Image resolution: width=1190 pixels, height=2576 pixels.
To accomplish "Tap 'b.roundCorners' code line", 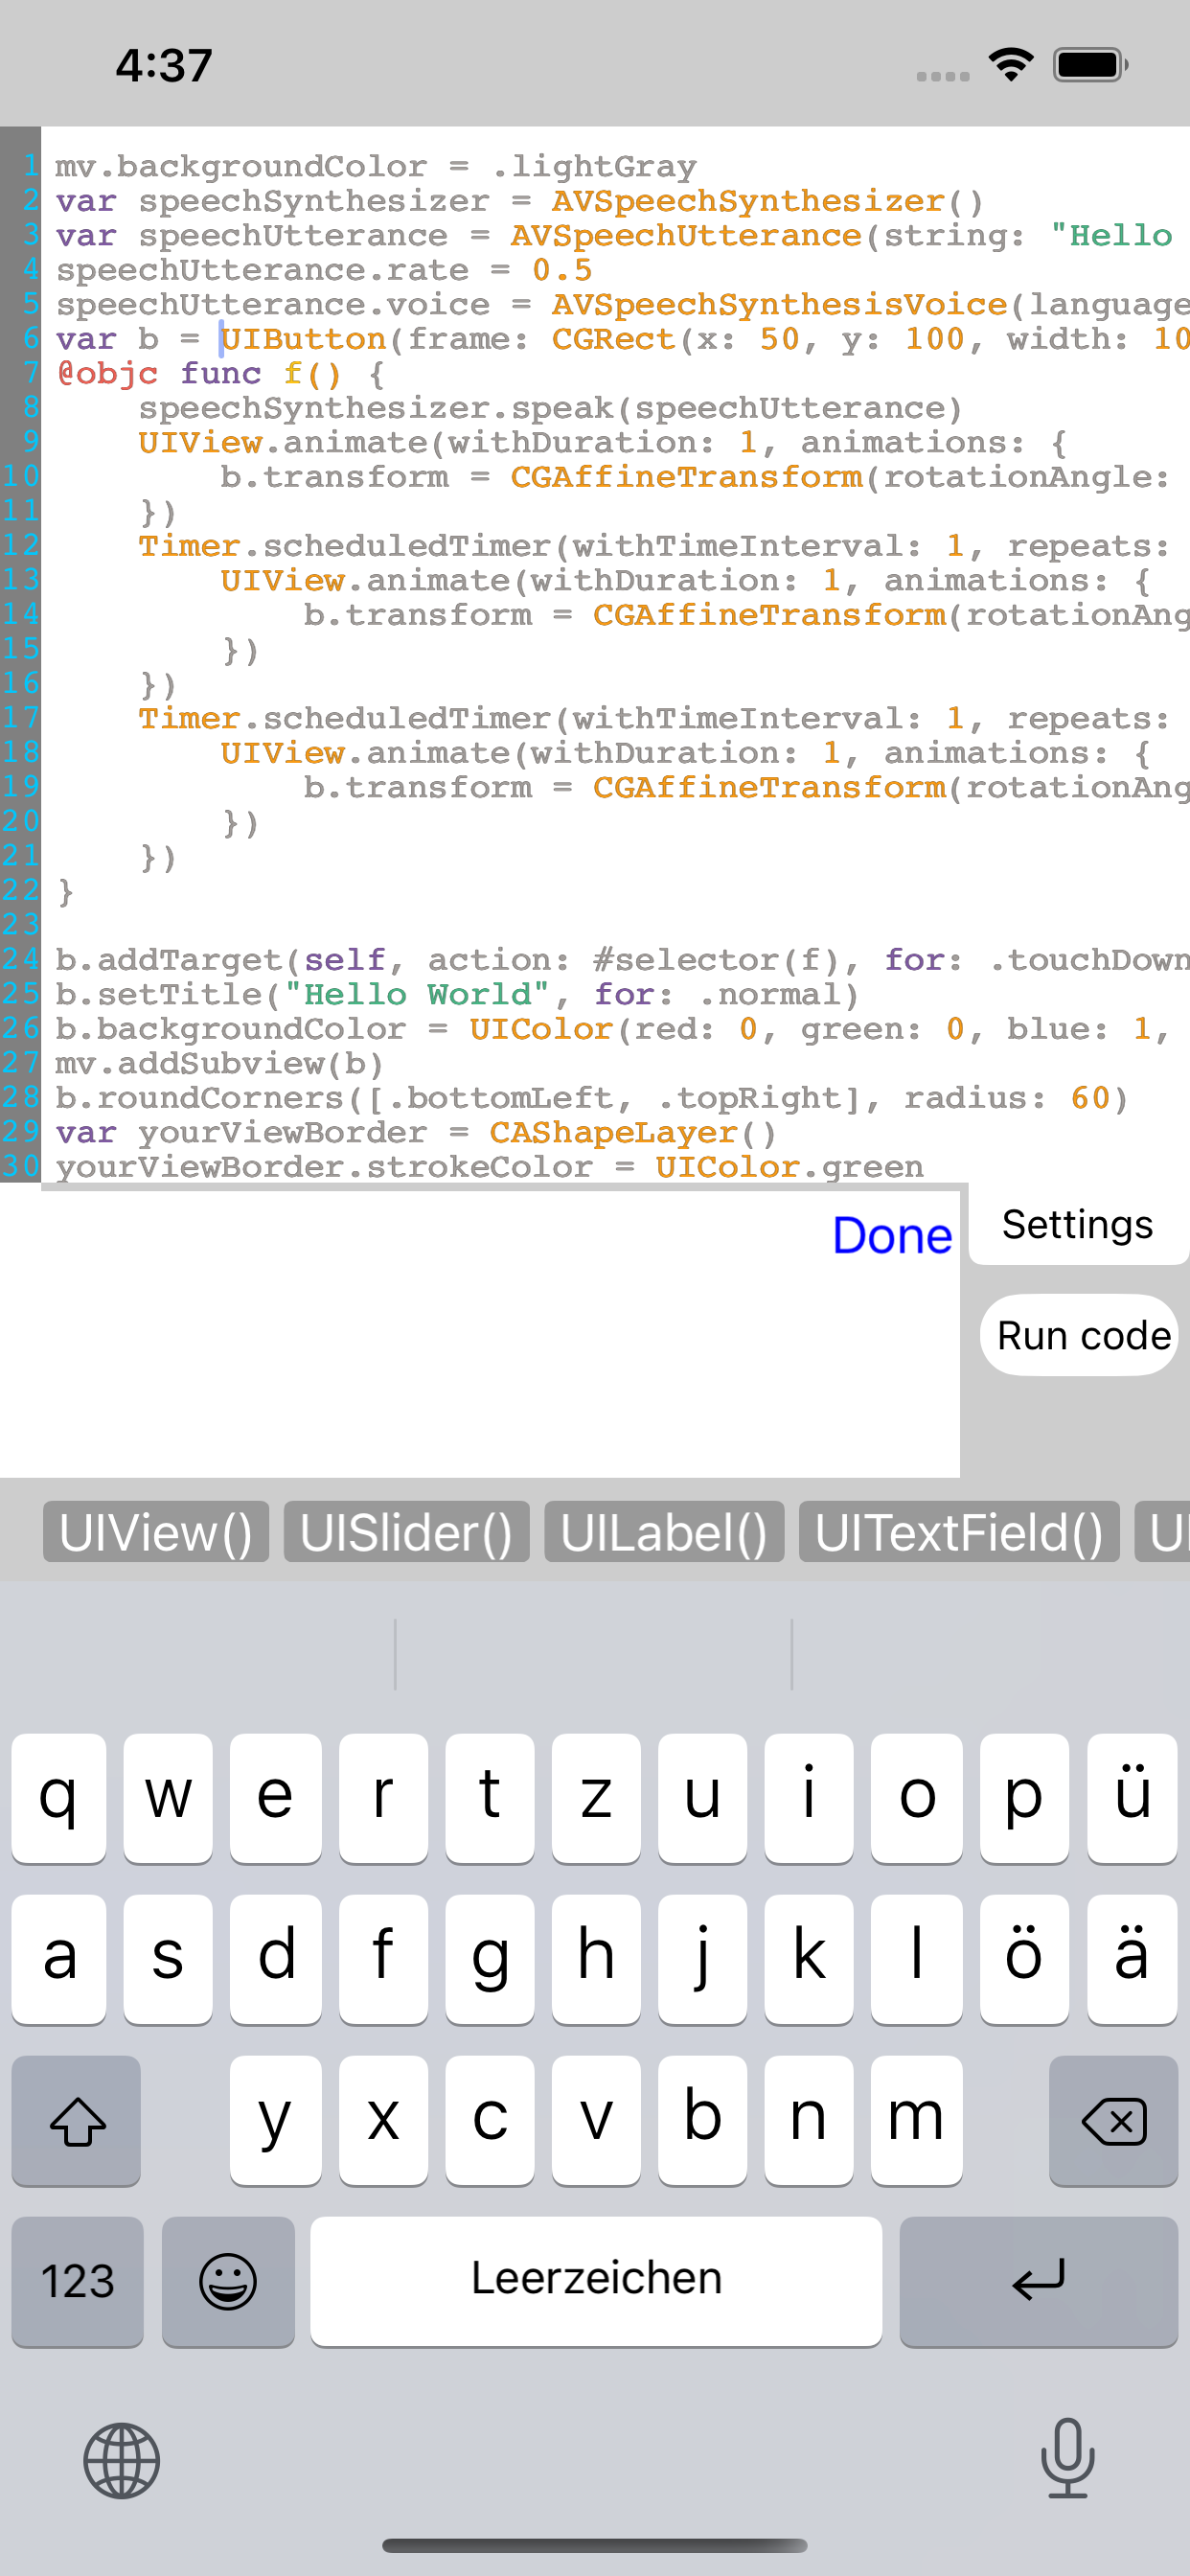I will [592, 1098].
